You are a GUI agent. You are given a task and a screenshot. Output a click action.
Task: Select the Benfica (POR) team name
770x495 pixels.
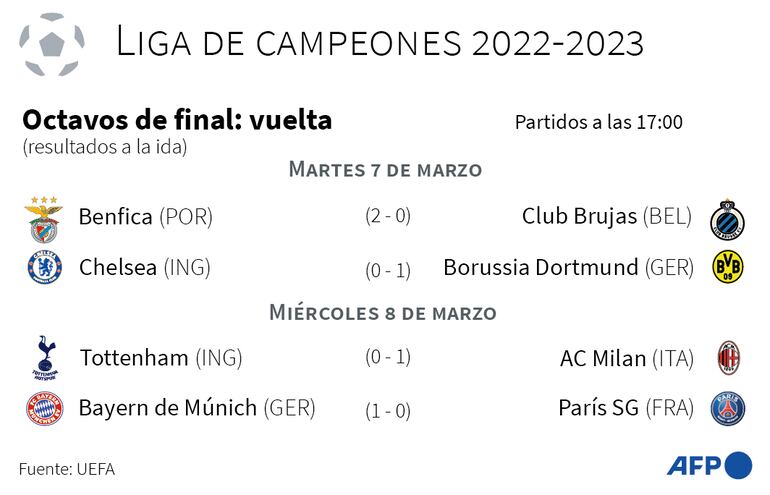click(x=145, y=216)
